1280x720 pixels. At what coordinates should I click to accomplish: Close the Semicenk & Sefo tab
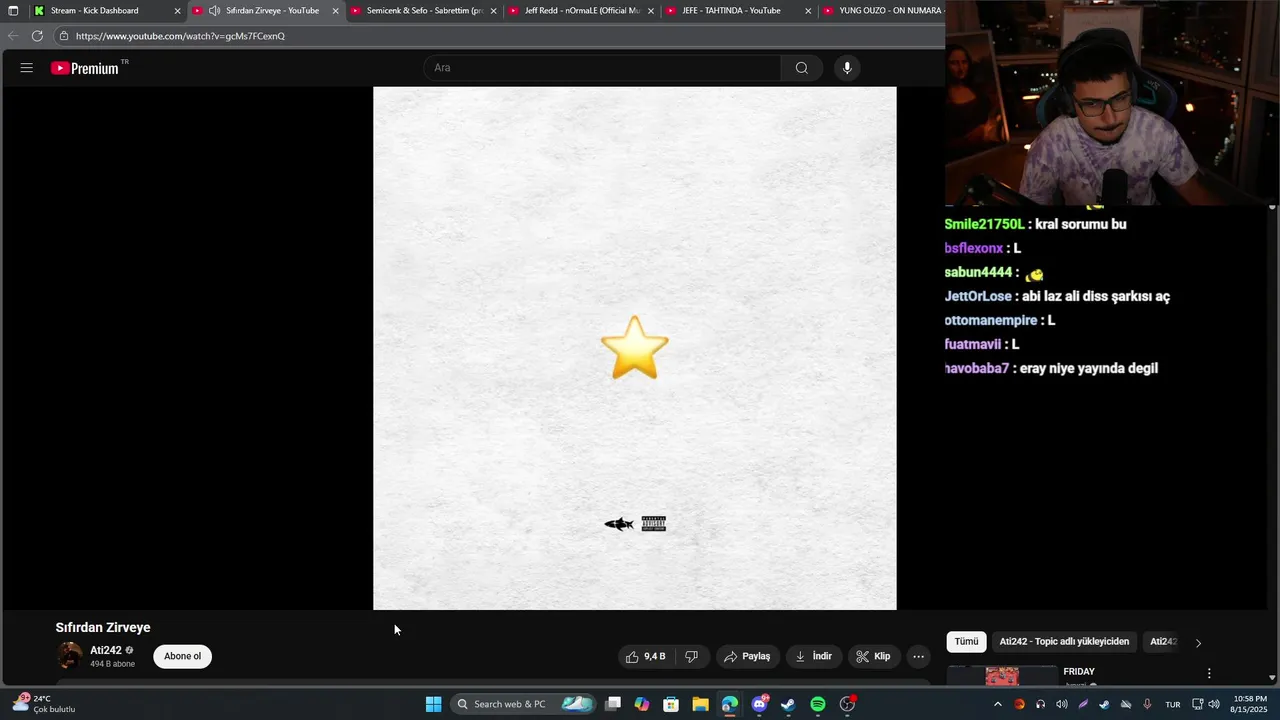click(493, 11)
